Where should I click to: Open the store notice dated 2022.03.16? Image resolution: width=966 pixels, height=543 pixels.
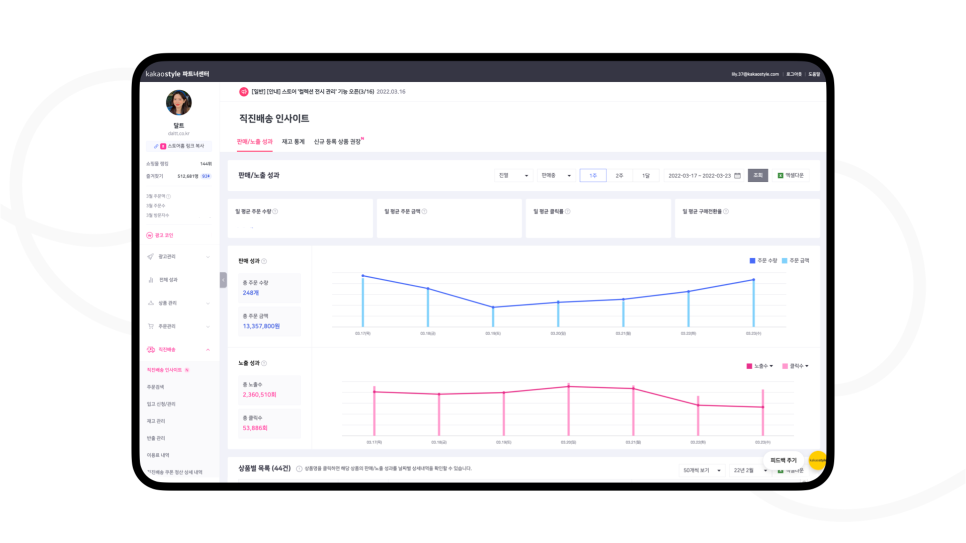click(328, 92)
